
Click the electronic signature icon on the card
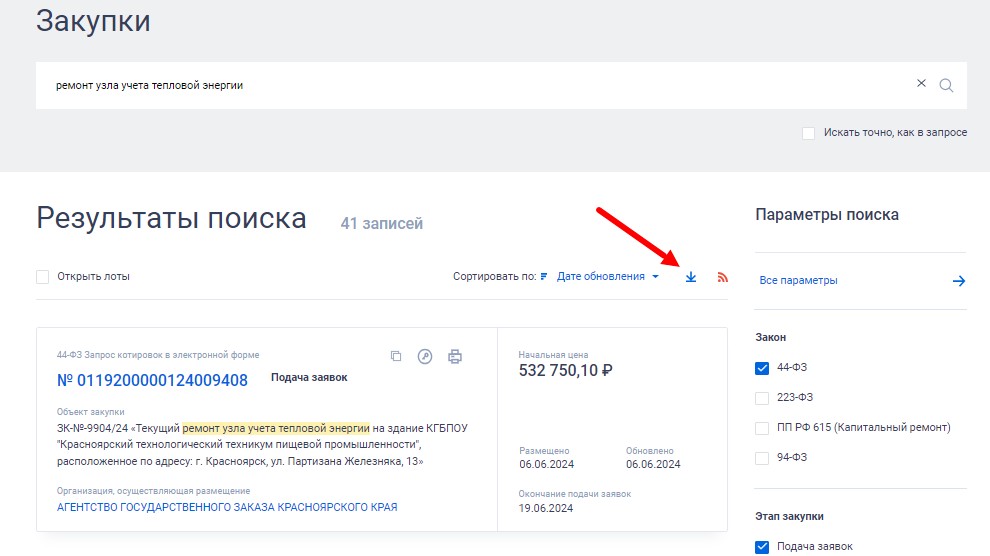click(x=425, y=357)
